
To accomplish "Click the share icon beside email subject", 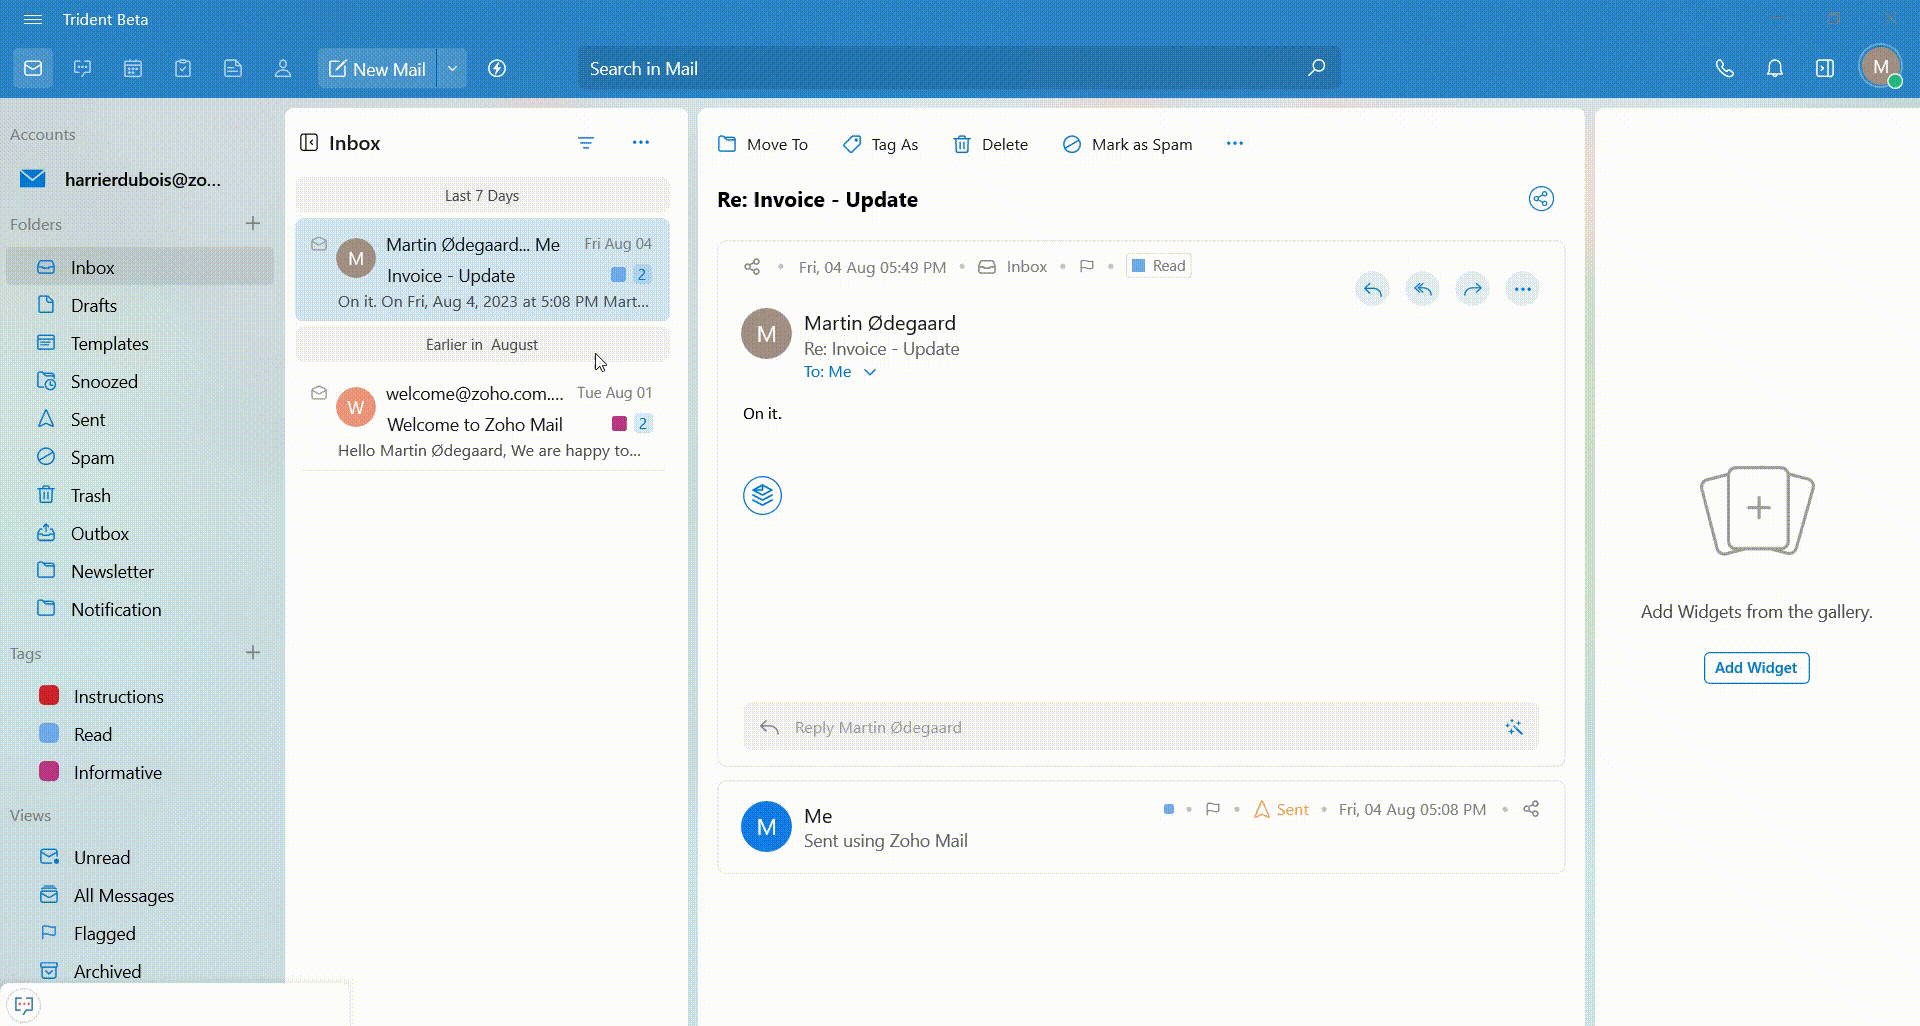I will 1541,199.
